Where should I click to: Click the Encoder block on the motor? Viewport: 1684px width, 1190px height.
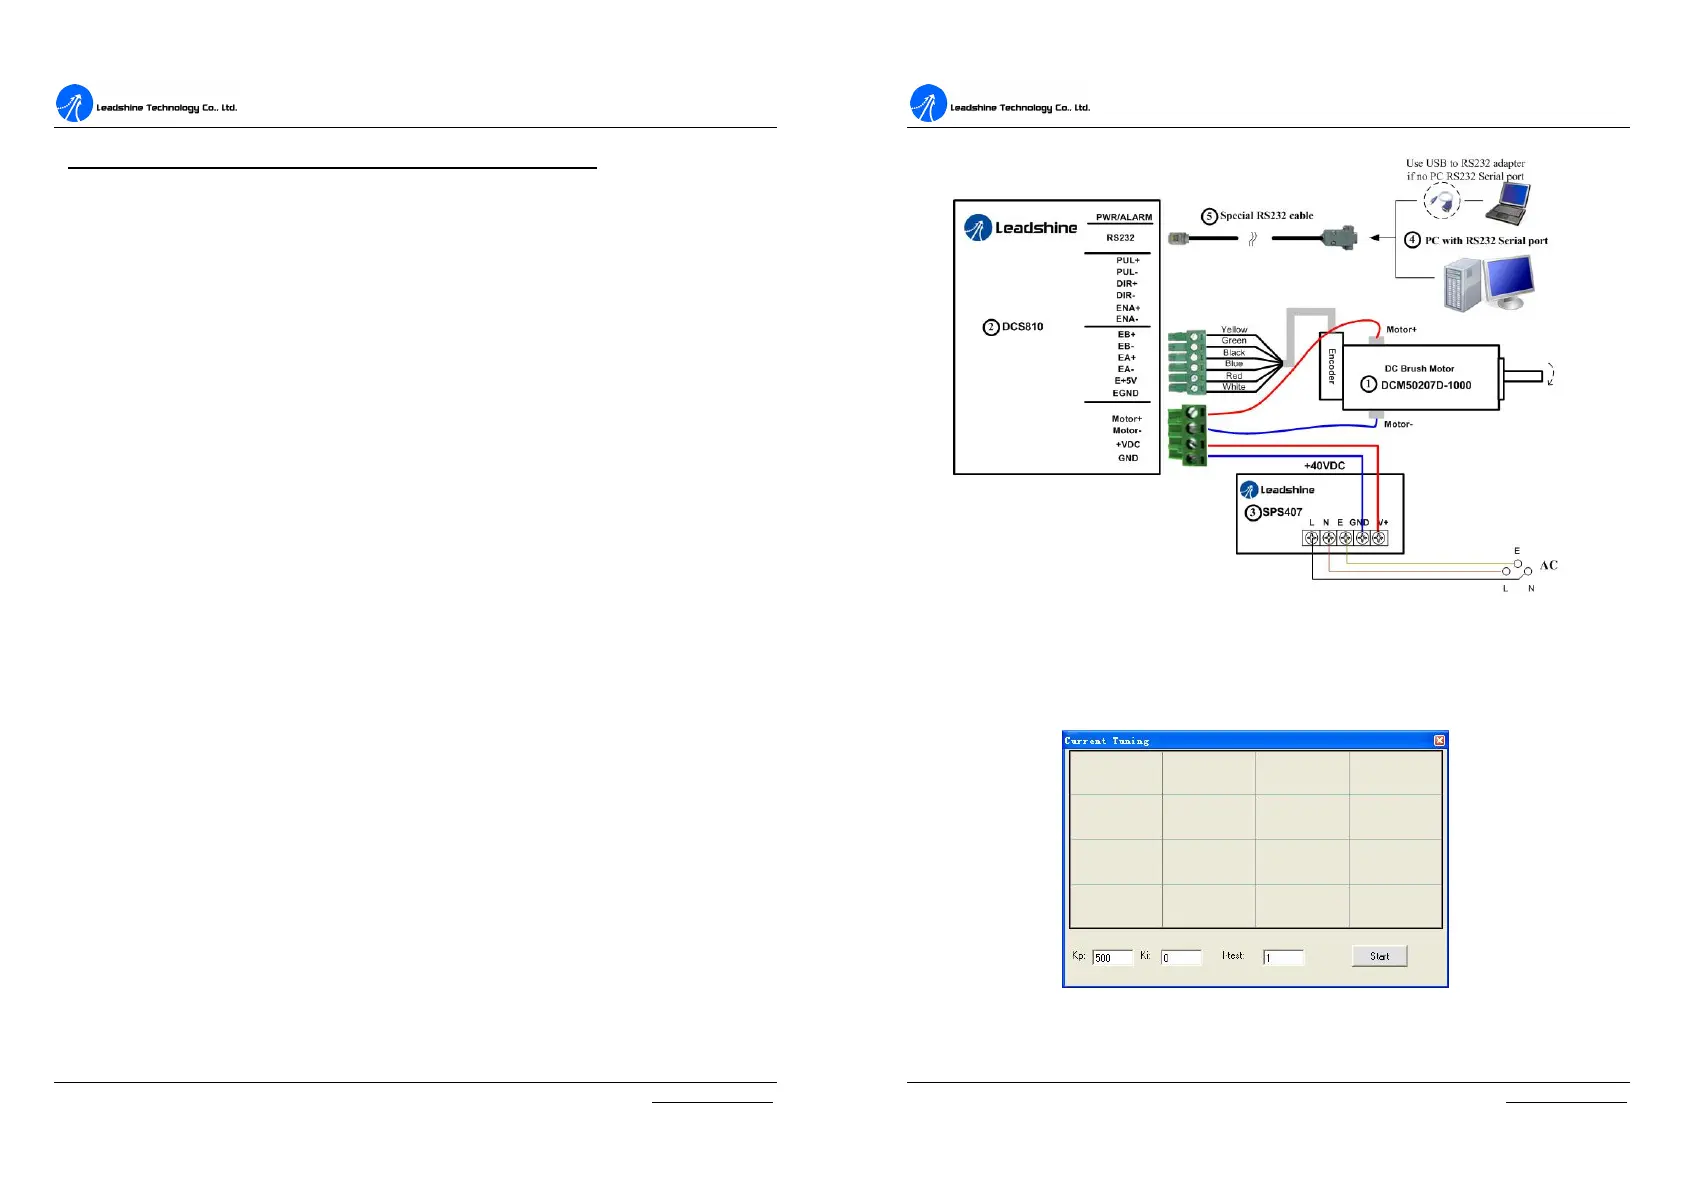(x=1331, y=366)
